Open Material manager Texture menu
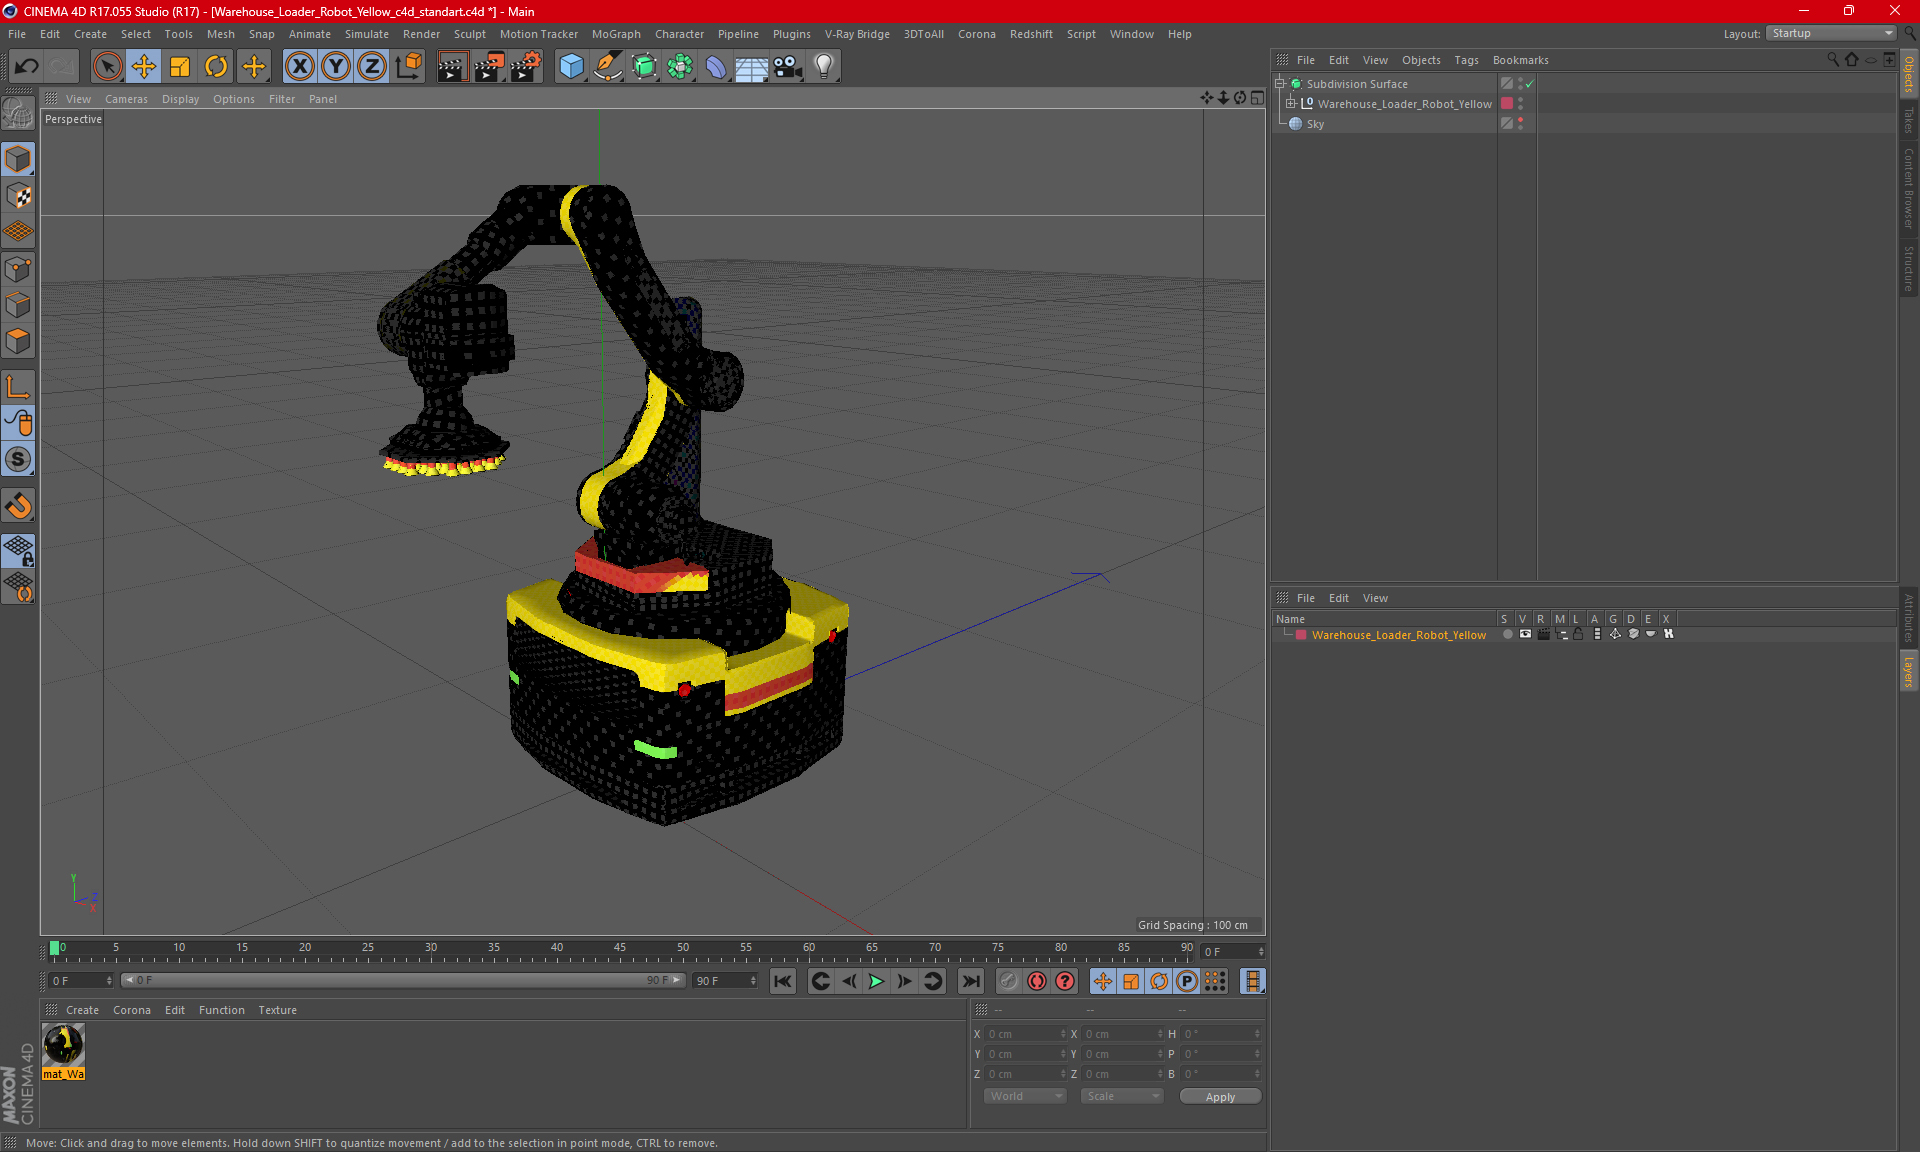The image size is (1920, 1152). click(x=277, y=1010)
